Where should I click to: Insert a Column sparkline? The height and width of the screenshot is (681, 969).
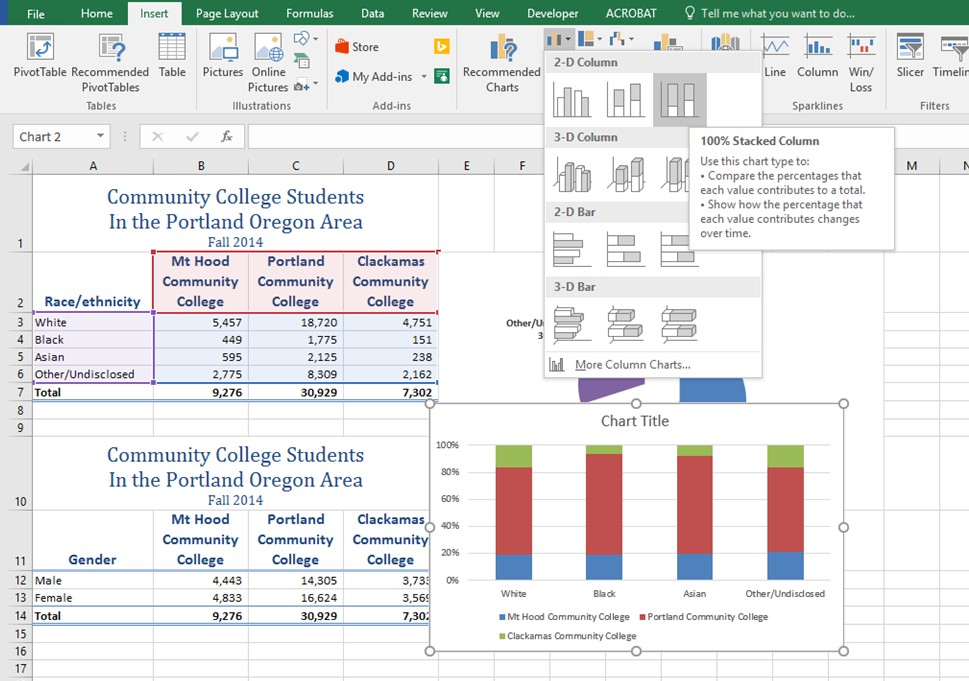tap(817, 56)
